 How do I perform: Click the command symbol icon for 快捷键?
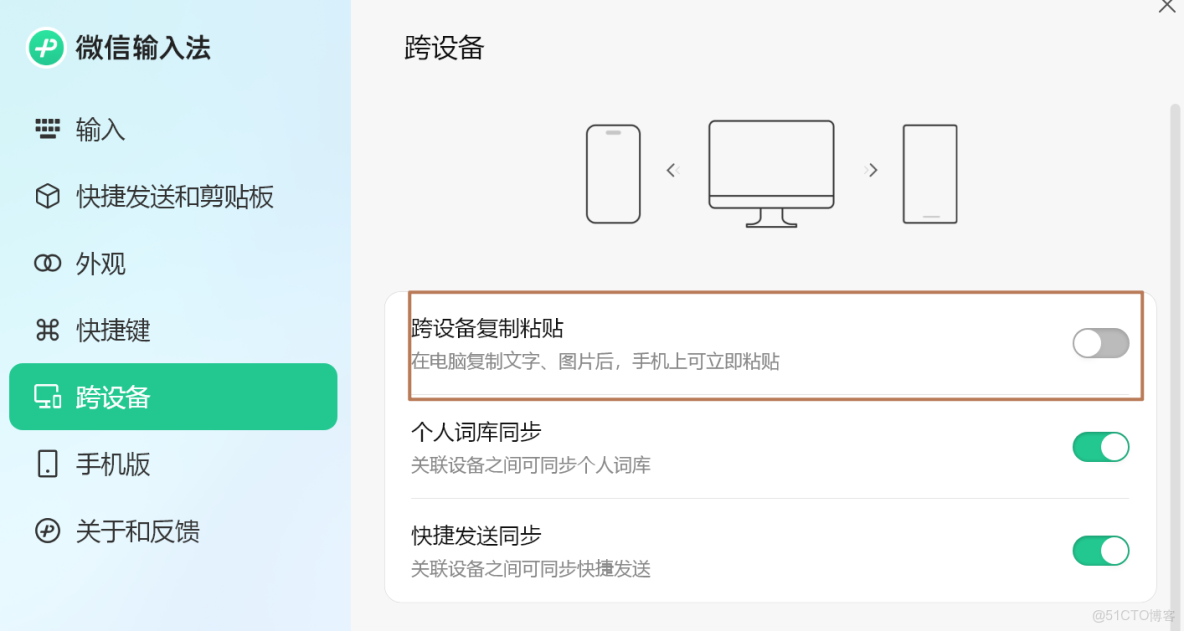[47, 330]
